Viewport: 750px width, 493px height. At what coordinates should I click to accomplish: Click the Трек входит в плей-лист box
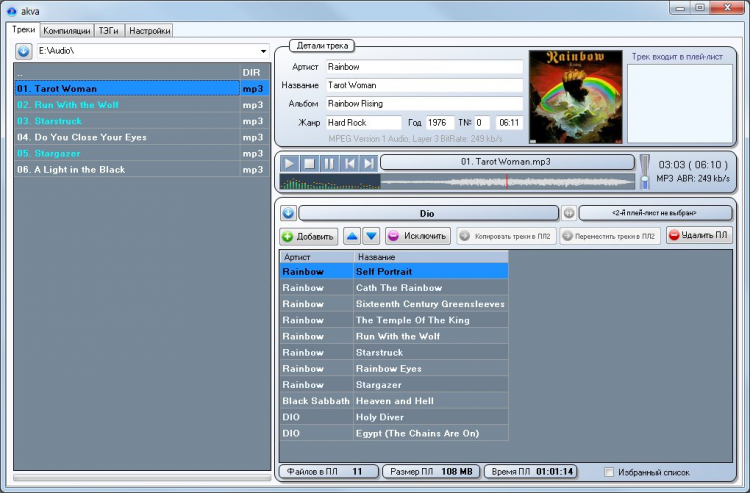pyautogui.click(x=680, y=103)
